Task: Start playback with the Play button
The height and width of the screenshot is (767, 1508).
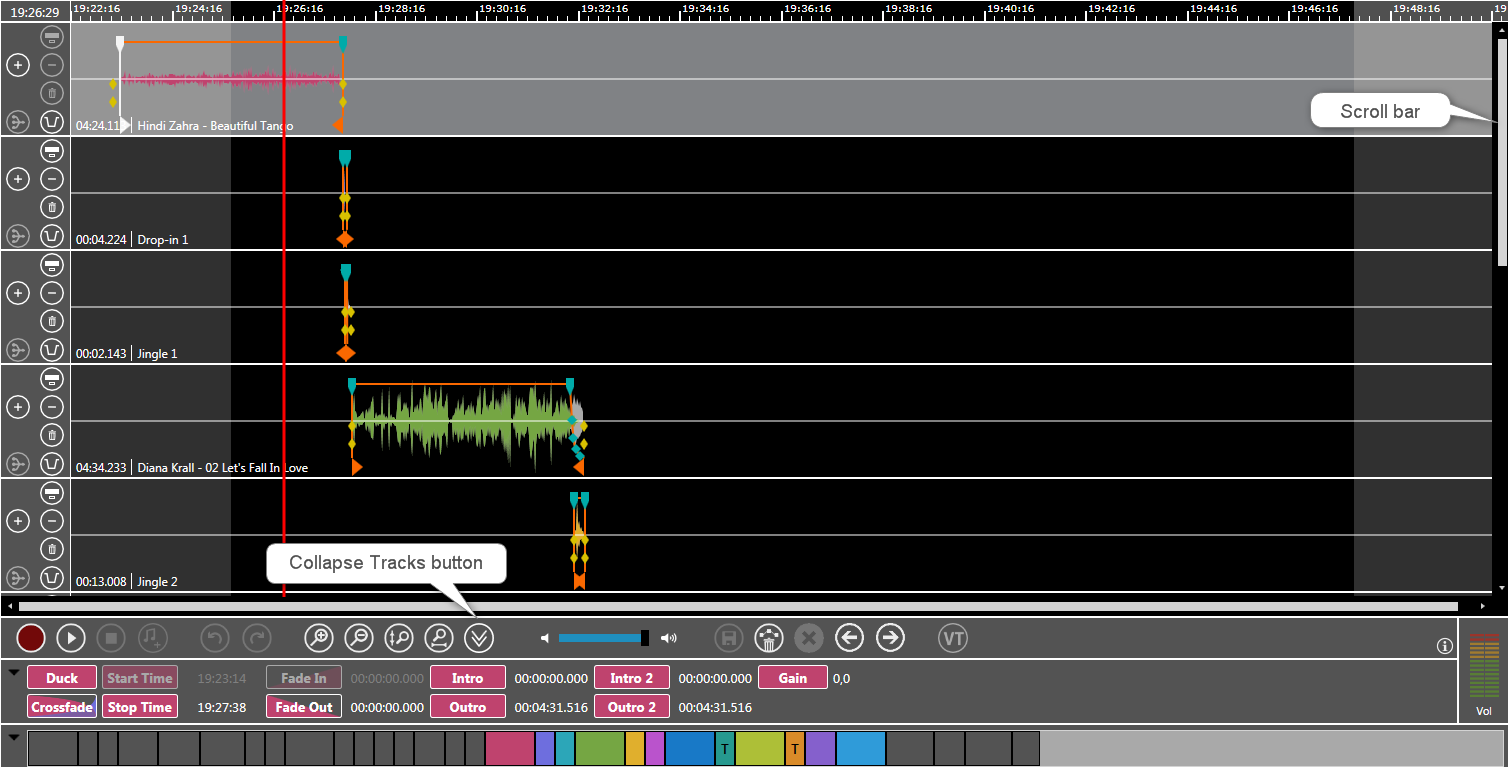Action: [x=70, y=638]
